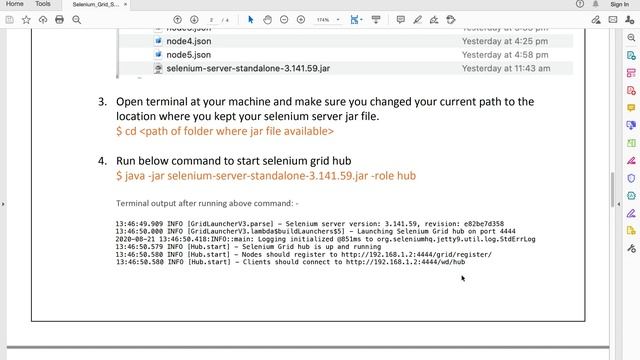Viewport: 640px width, 360px height.
Task: Select the arrow selection tool
Action: (x=251, y=20)
